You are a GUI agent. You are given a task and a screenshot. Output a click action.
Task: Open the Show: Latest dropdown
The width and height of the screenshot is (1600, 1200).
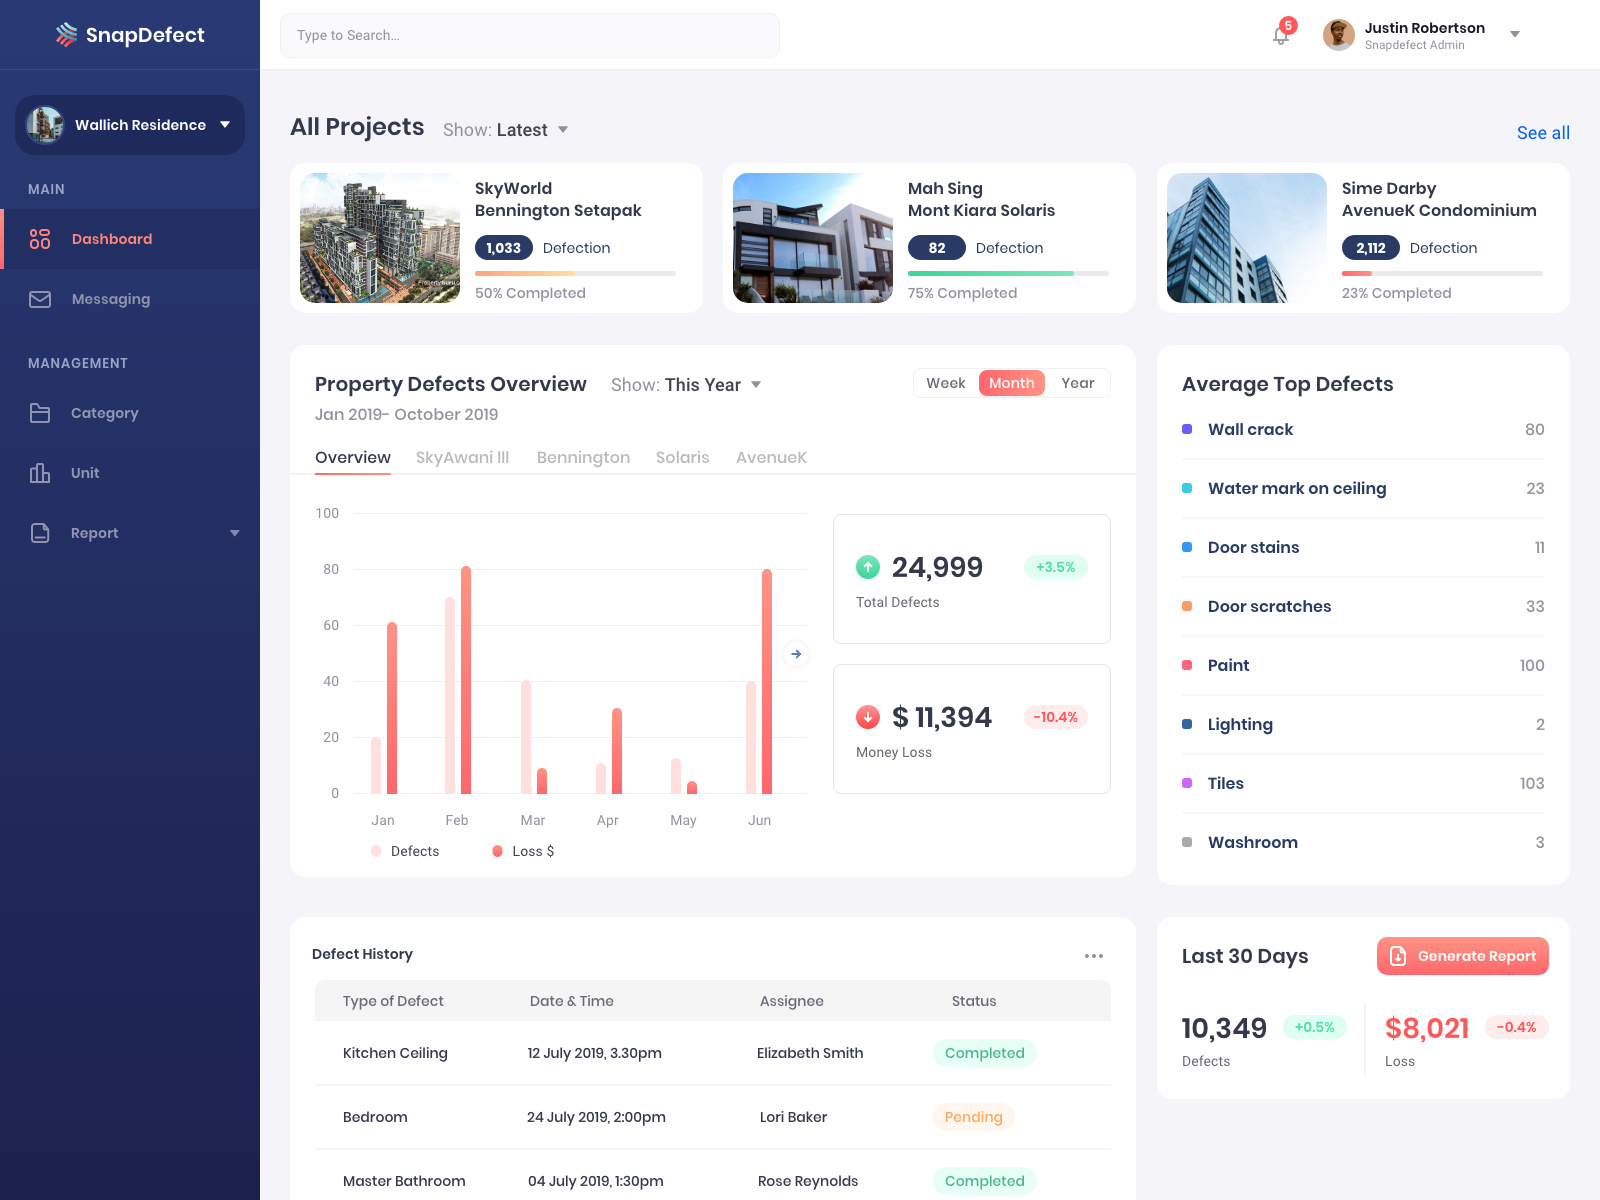[506, 129]
